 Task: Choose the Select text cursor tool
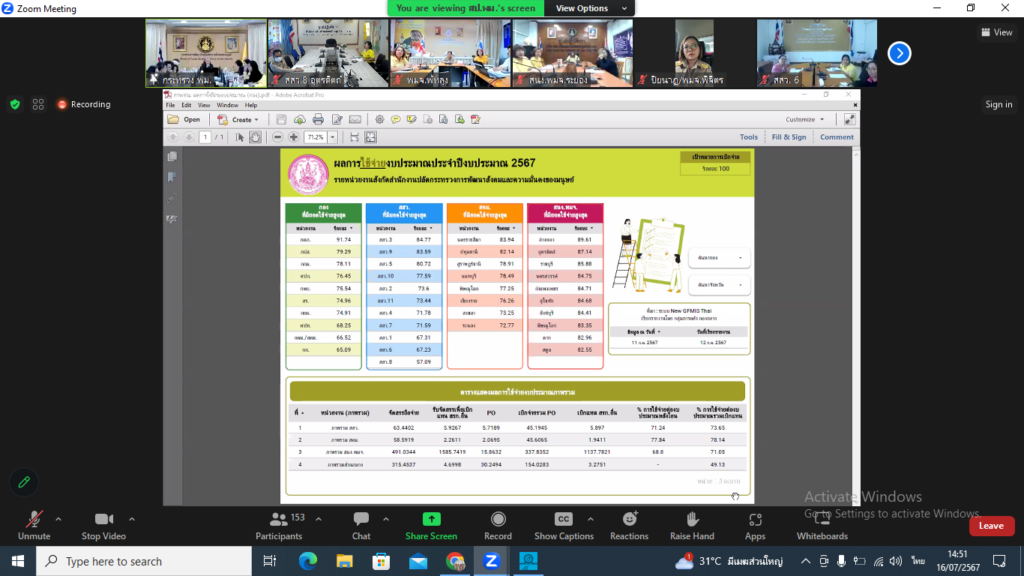(x=239, y=137)
